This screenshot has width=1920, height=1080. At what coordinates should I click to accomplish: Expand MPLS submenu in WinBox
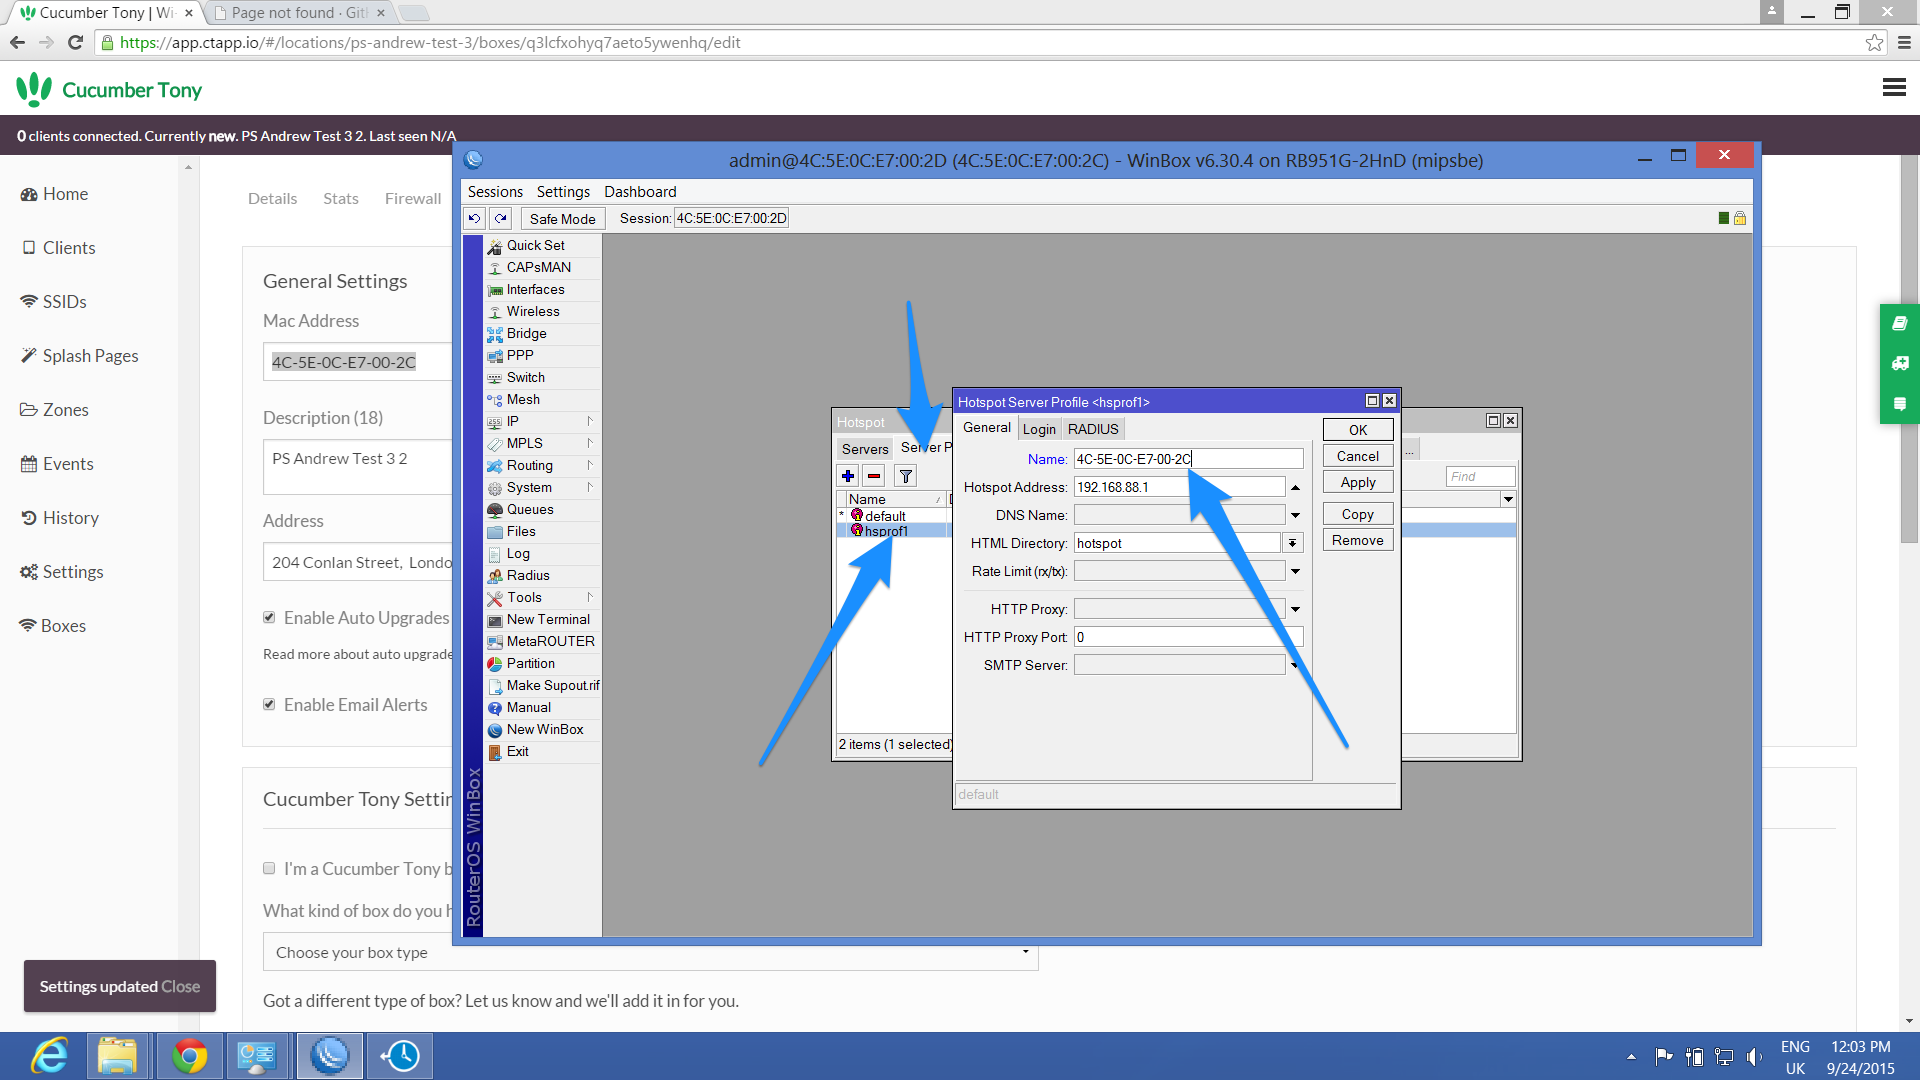pyautogui.click(x=590, y=443)
